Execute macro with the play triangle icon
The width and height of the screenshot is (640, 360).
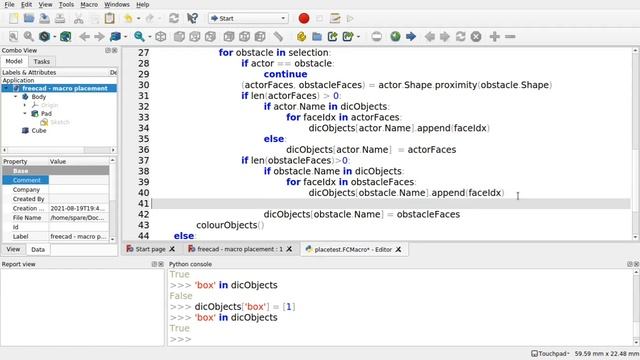tap(350, 18)
